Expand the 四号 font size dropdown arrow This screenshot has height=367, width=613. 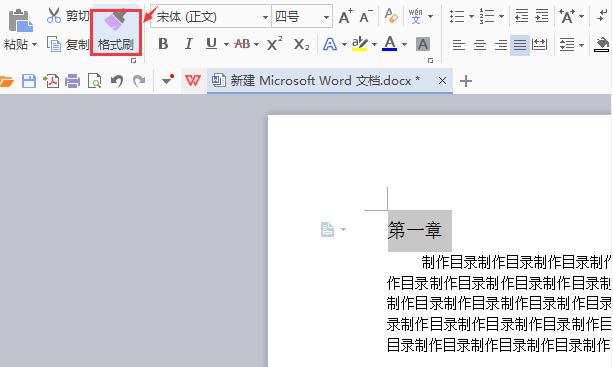tap(326, 17)
